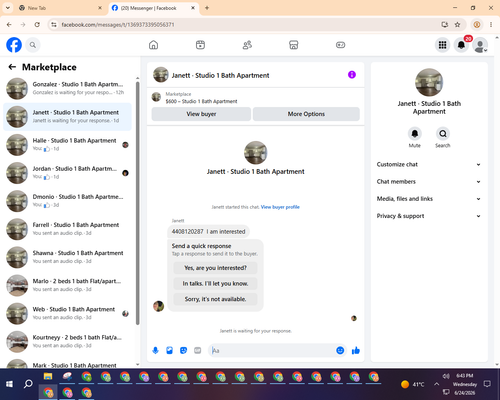Open the Windows Start menu
This screenshot has width=500, height=400.
[9, 384]
